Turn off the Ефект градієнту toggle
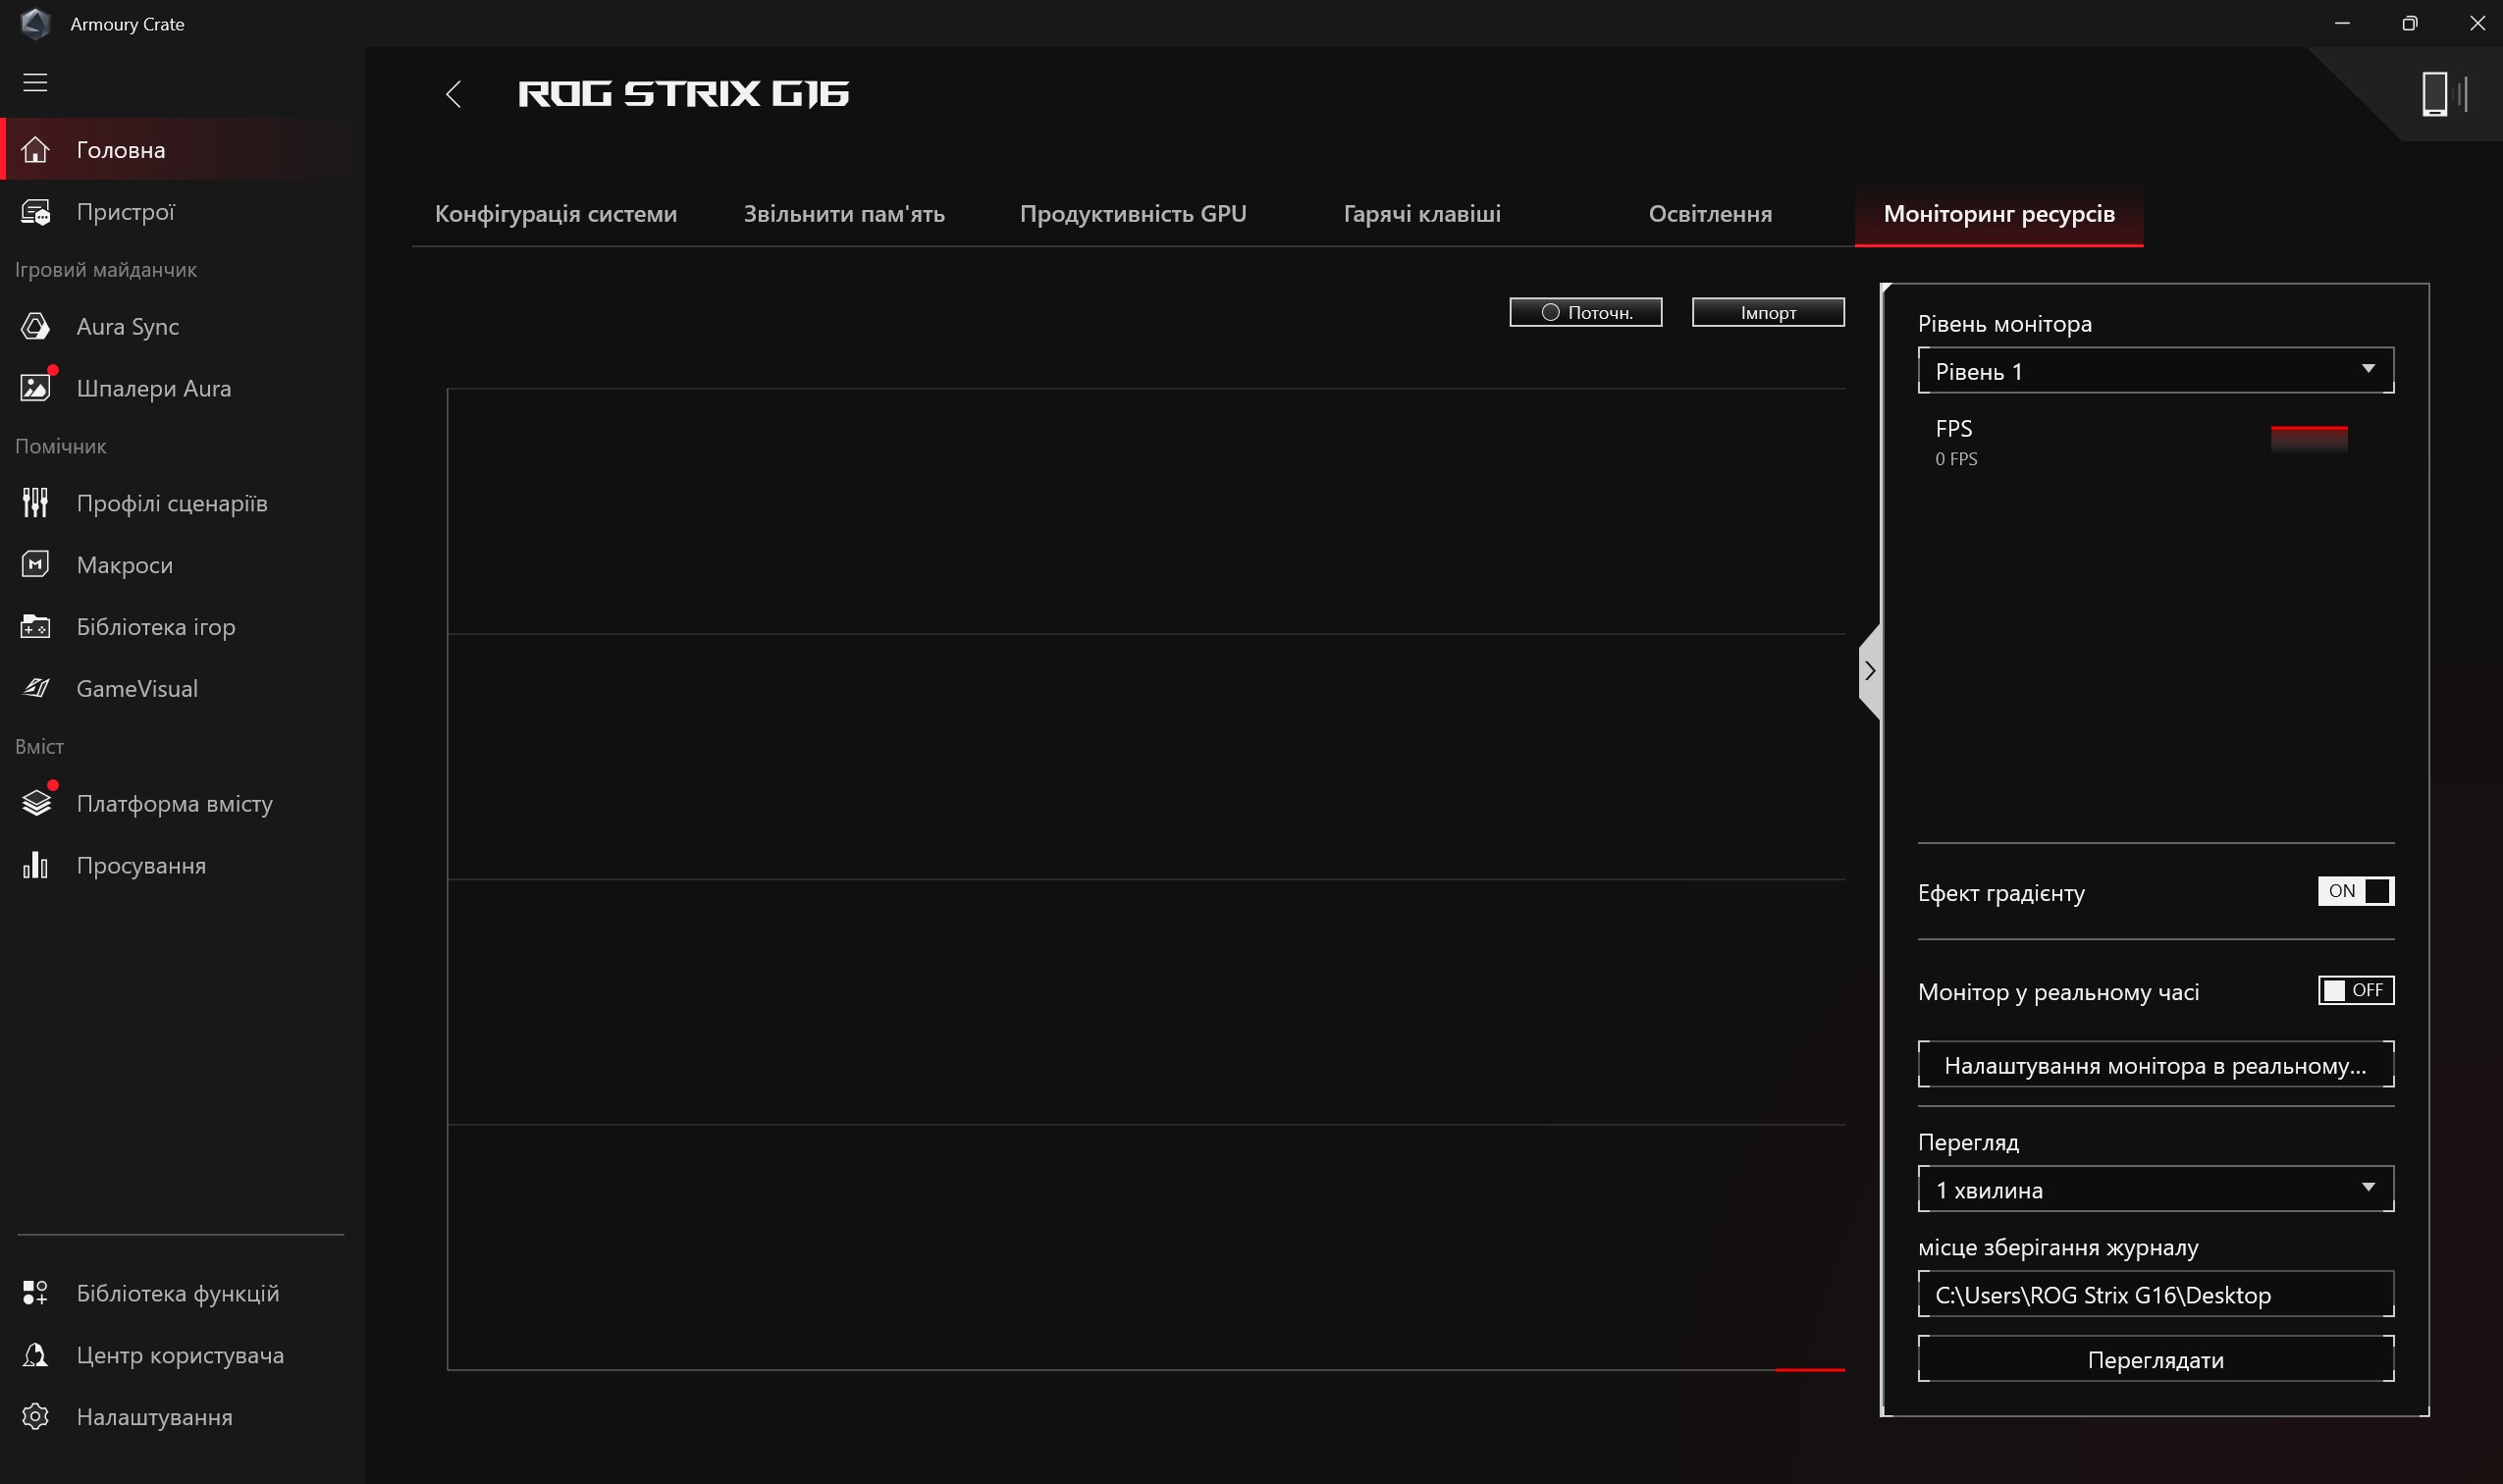Screen dimensions: 2503x1484 2354,890
